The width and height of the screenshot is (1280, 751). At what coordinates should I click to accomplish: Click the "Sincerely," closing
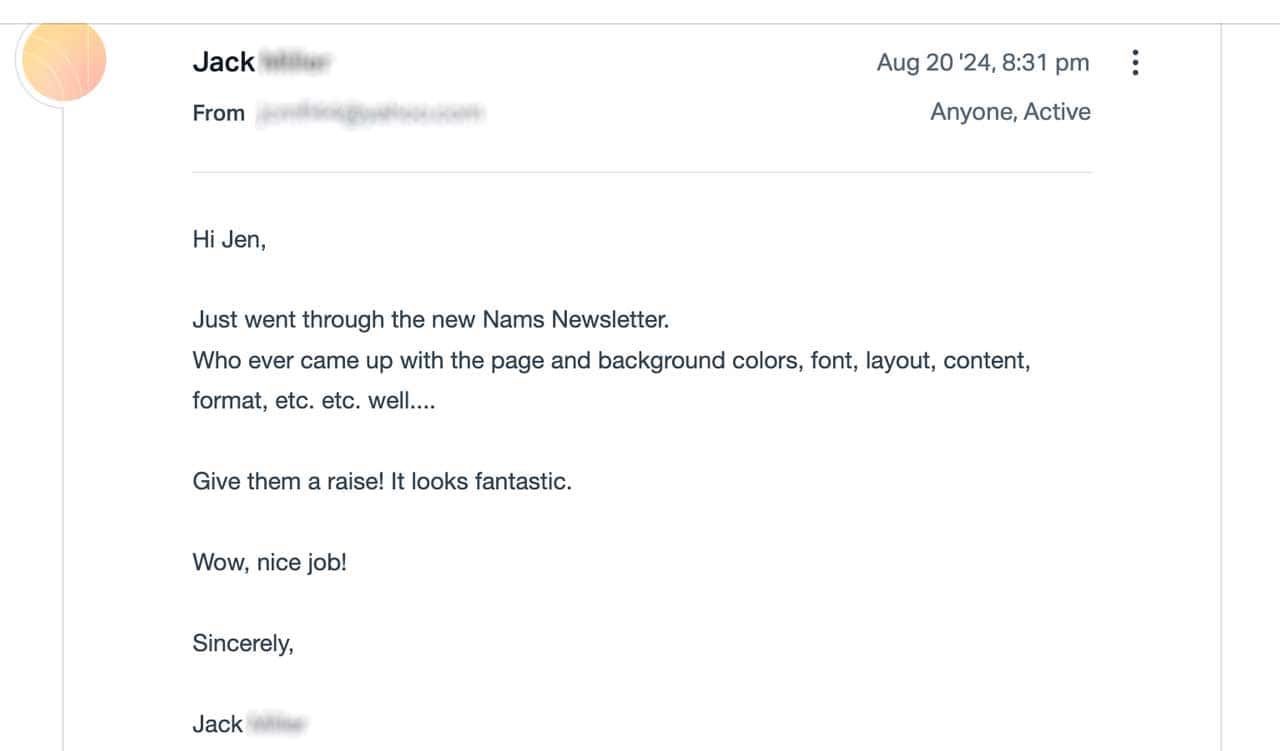pyautogui.click(x=243, y=643)
